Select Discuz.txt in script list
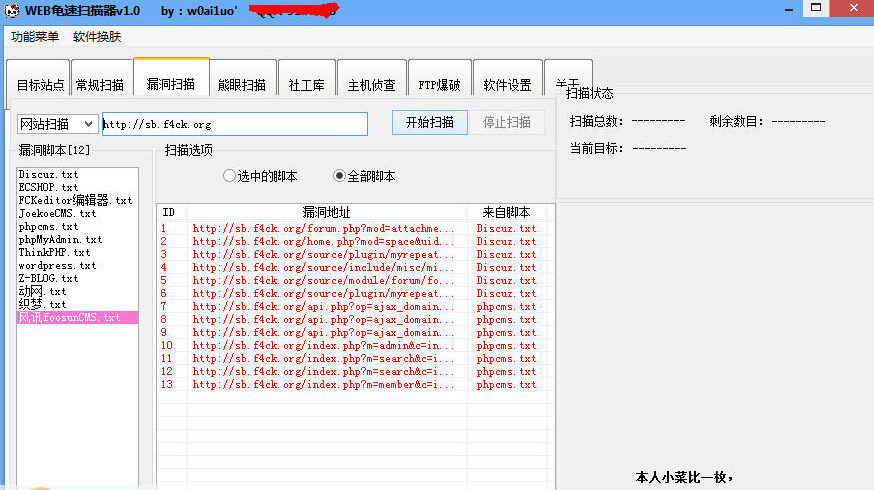The width and height of the screenshot is (874, 490). pos(77,174)
